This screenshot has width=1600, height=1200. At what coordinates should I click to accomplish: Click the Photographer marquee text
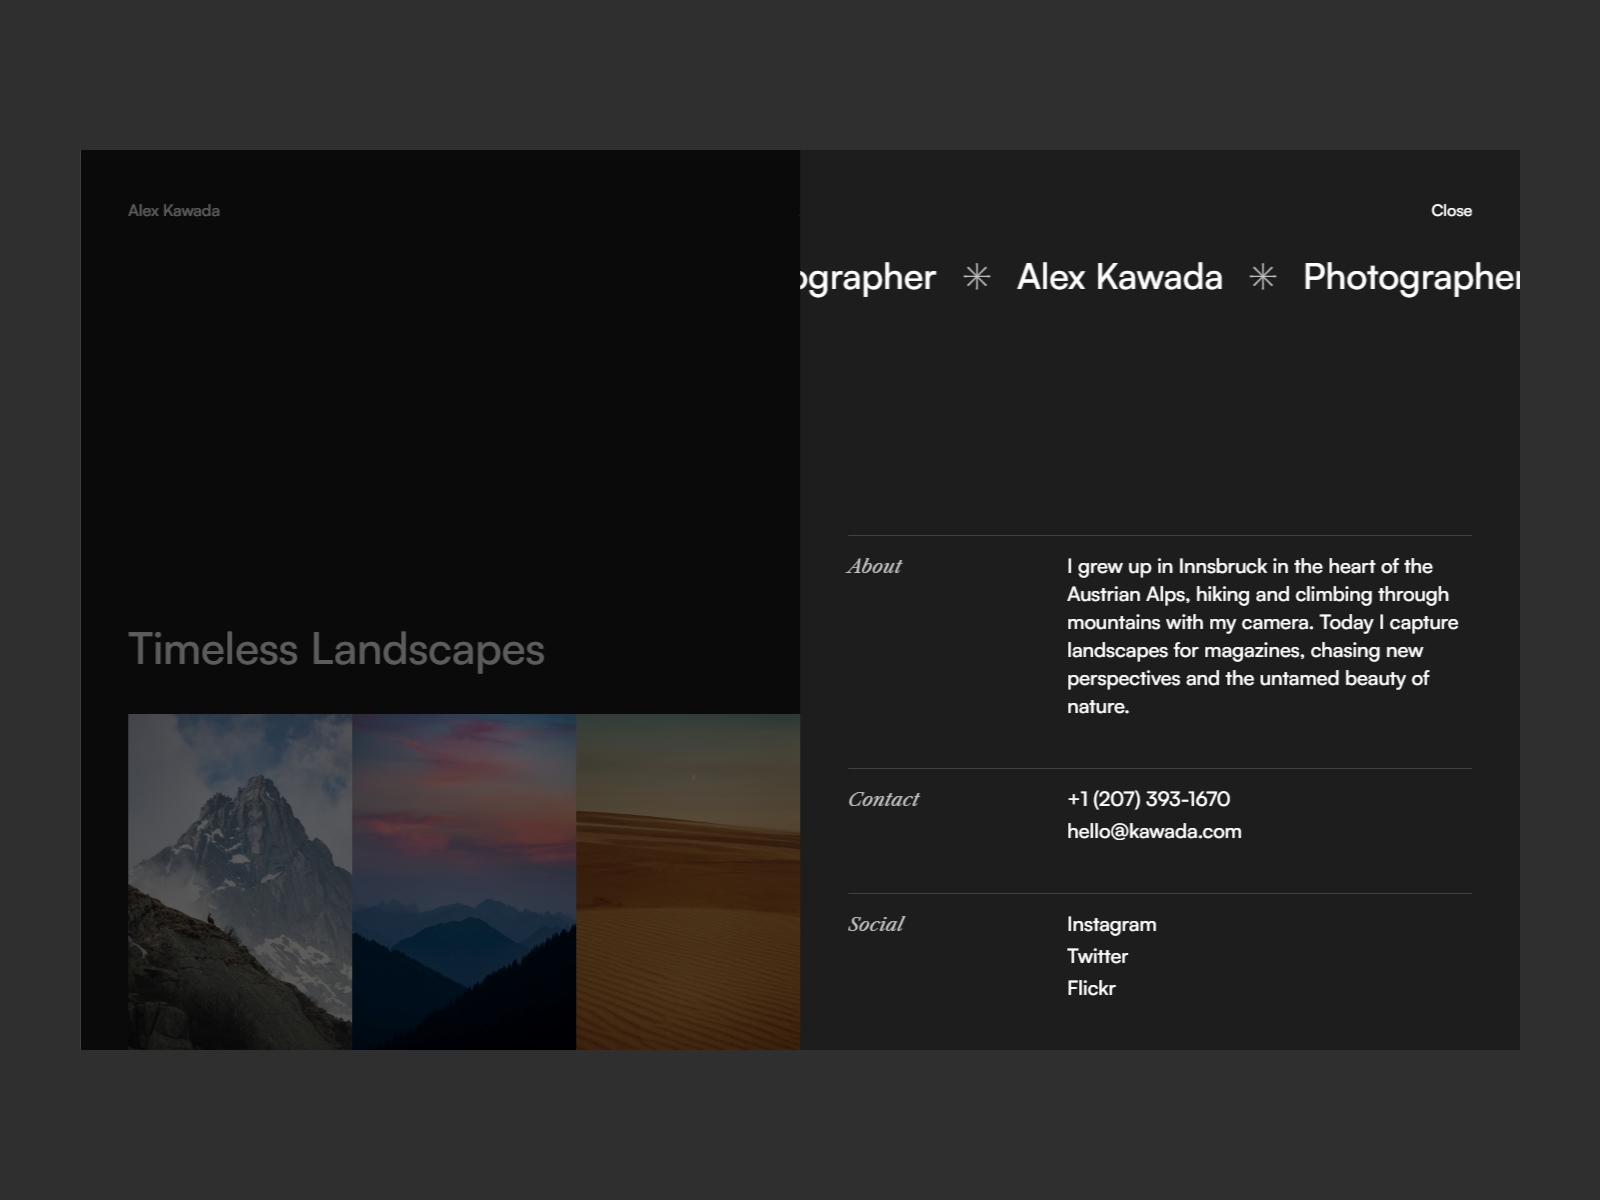[x=1410, y=278]
